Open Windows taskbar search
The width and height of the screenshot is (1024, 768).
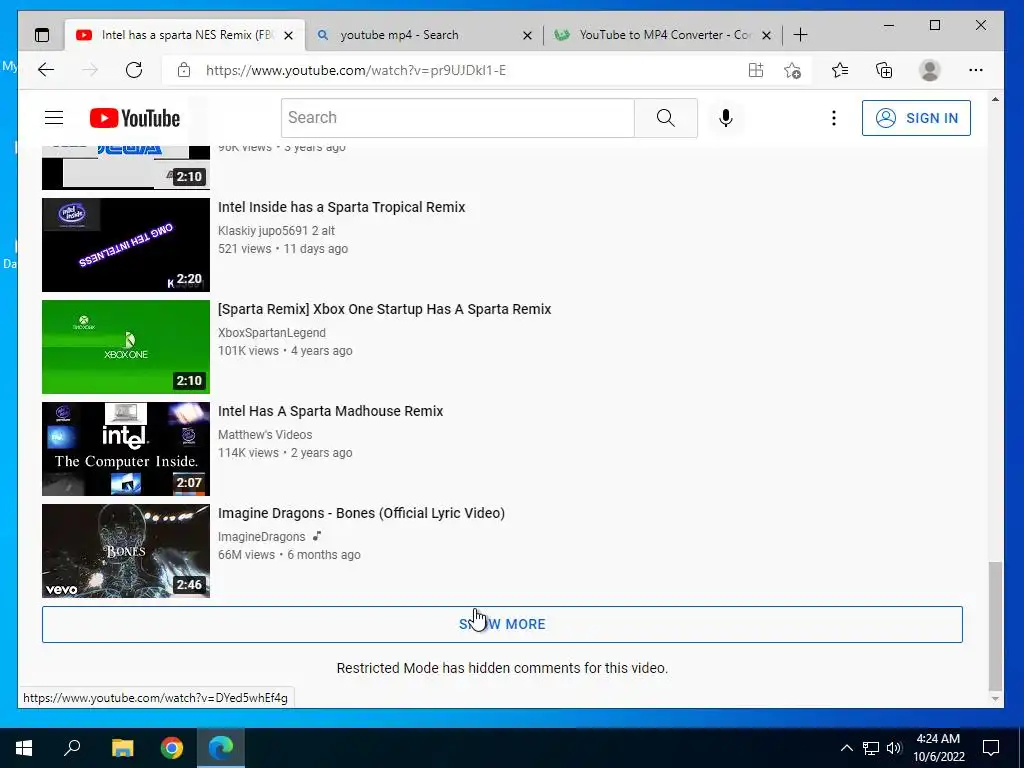[72, 747]
